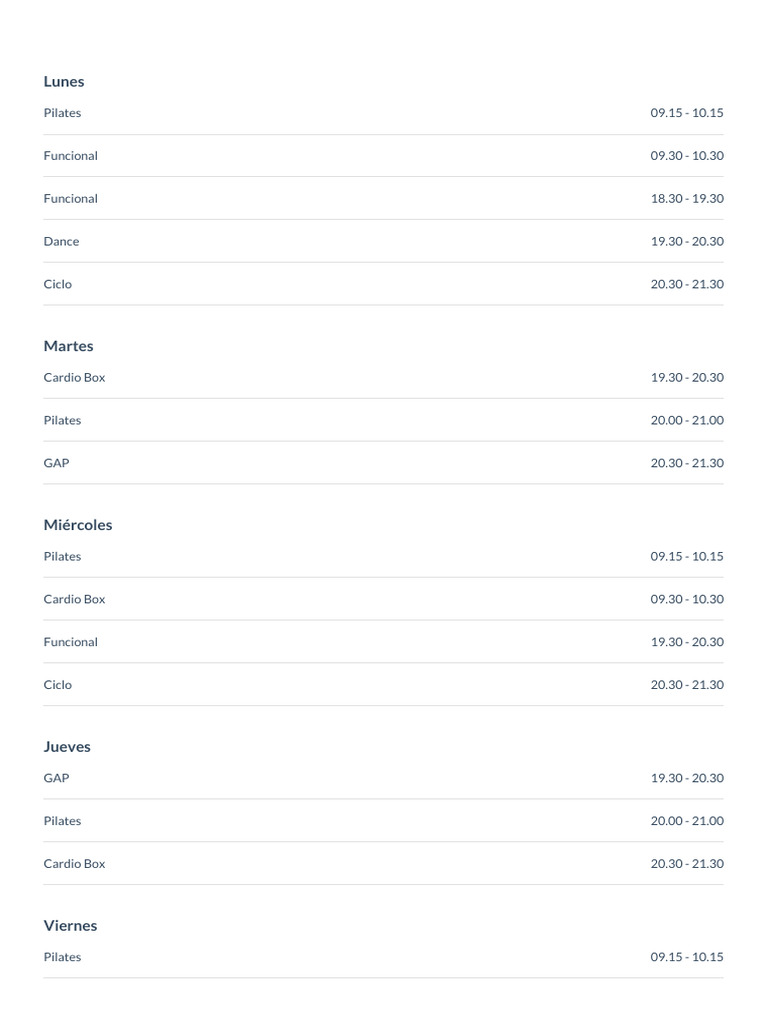768x1024 pixels.
Task: Select the GAP class under Martes
Action: click(56, 464)
